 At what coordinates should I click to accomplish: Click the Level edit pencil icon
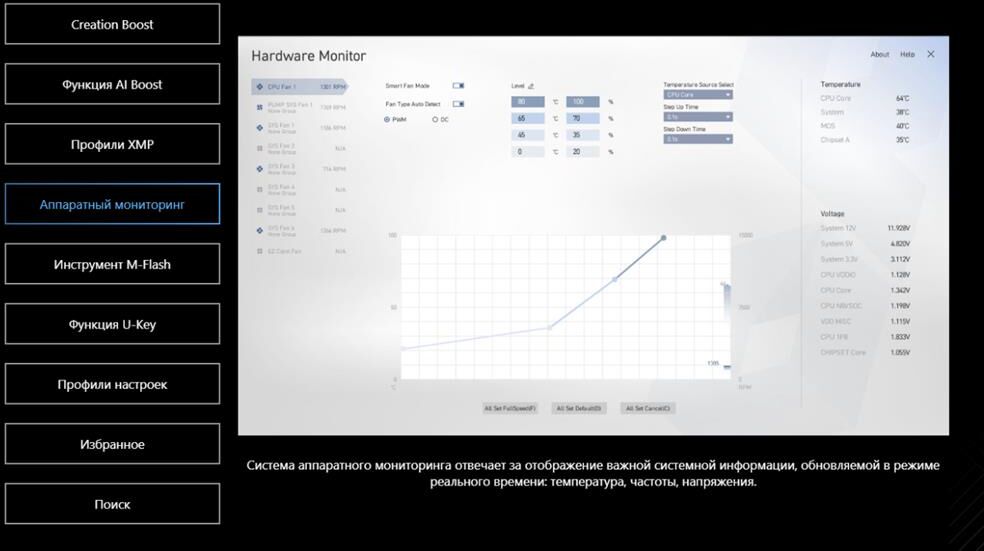click(531, 86)
